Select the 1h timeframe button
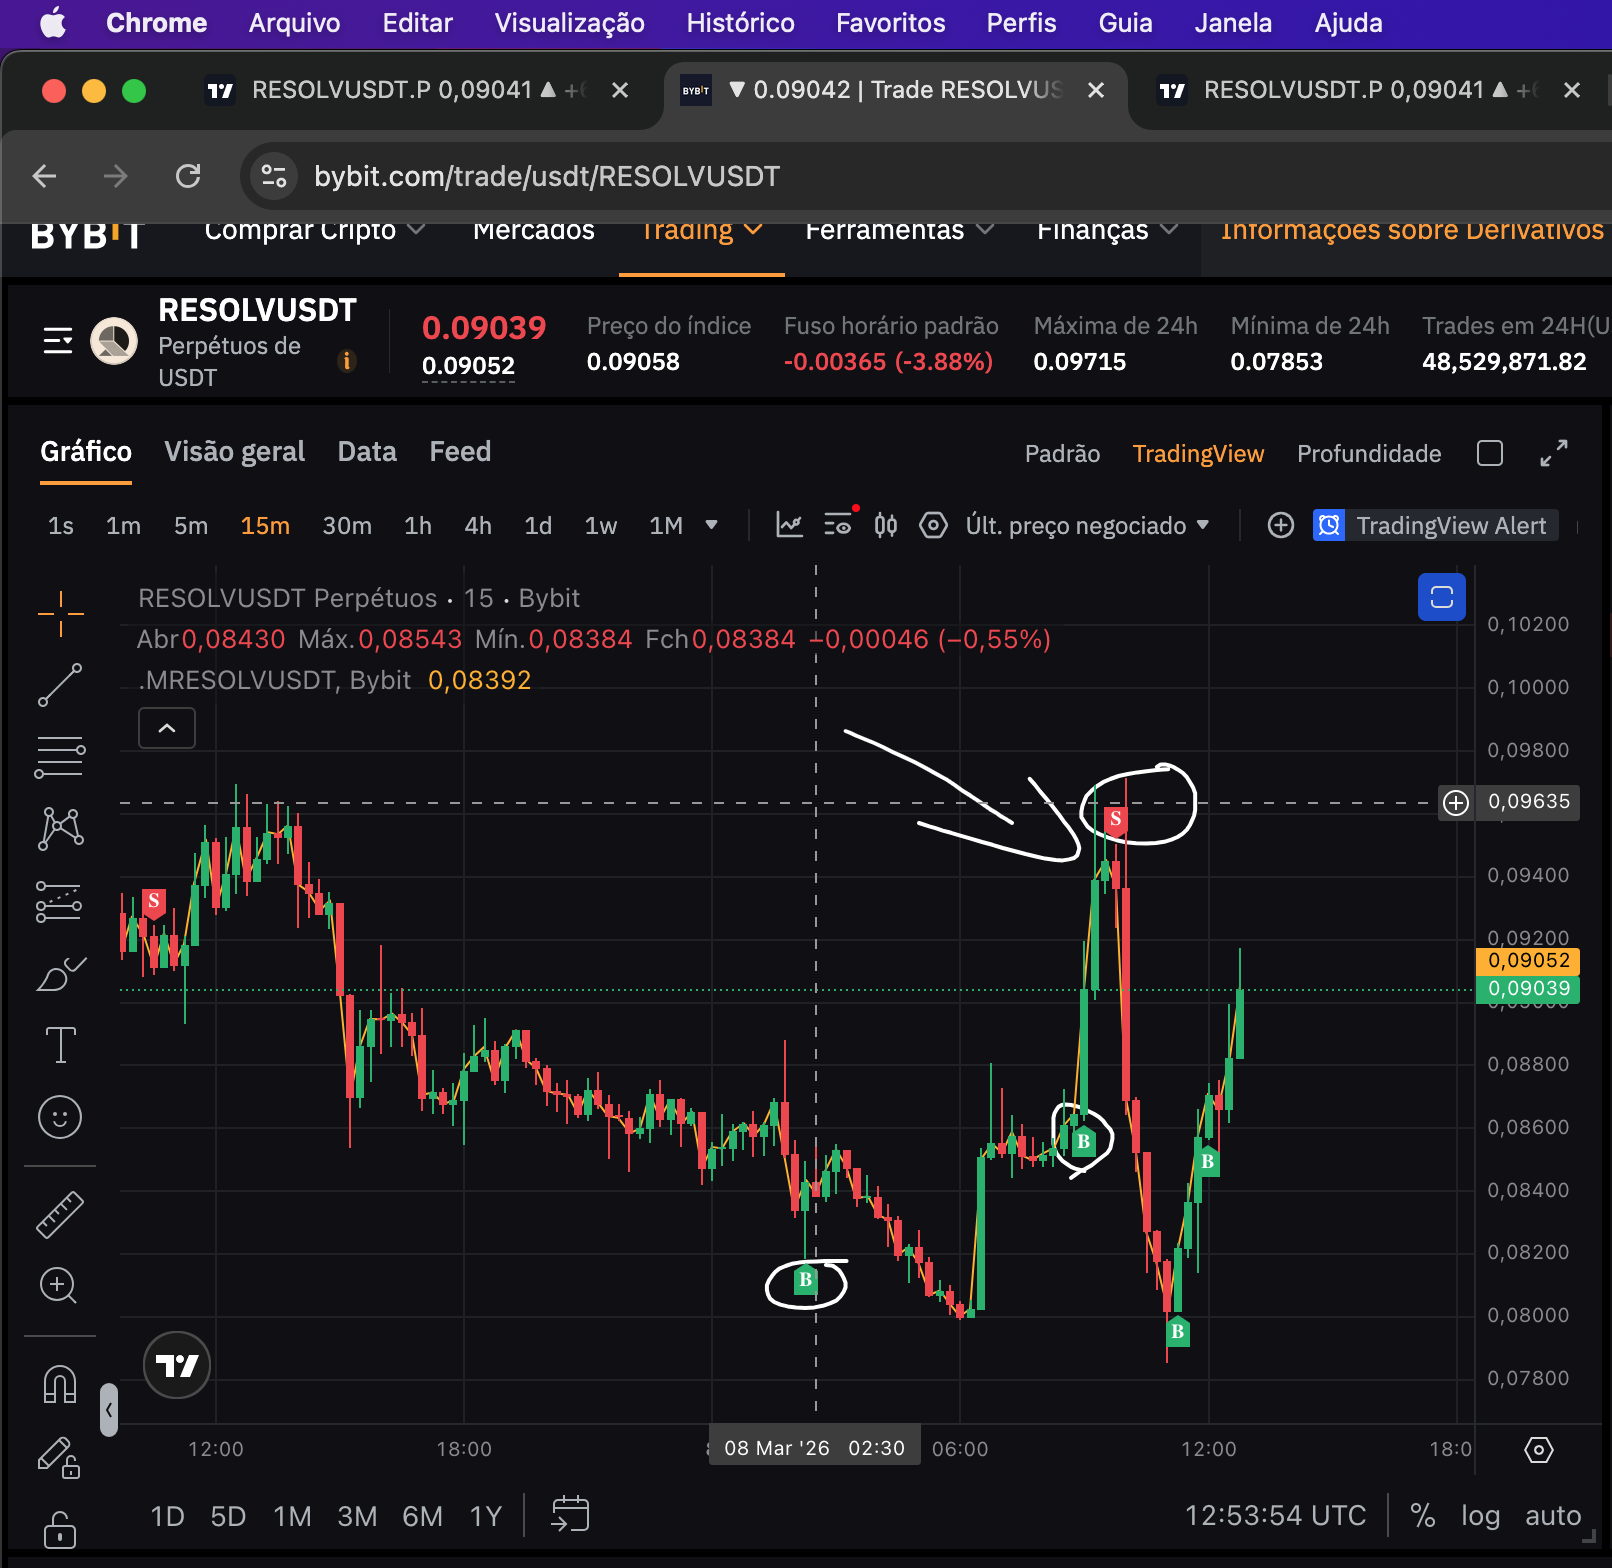 [x=418, y=526]
